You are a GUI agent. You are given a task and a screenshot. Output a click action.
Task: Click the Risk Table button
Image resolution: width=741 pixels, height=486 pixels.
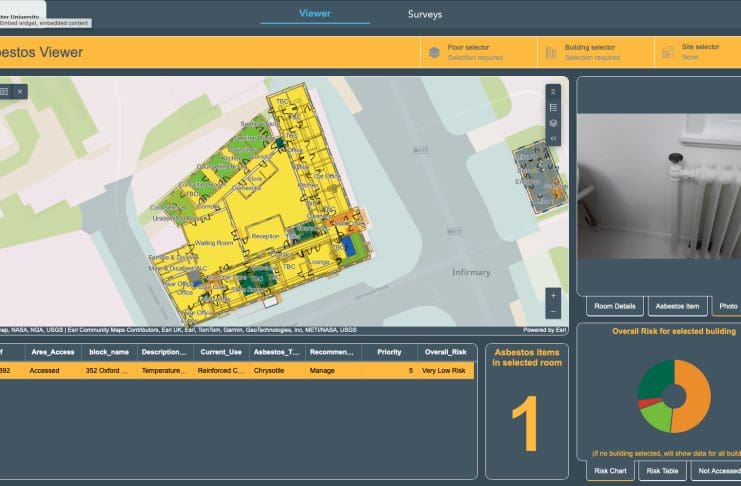(x=663, y=470)
